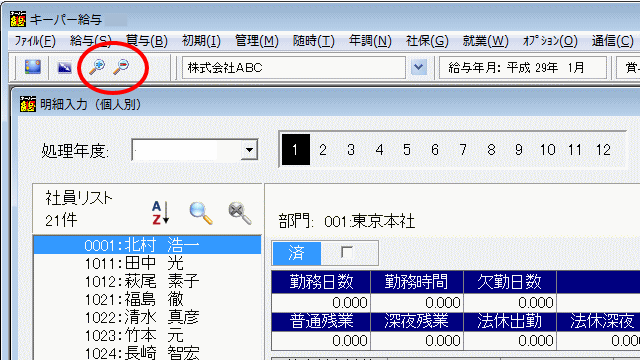Select month 9 in month selector
The height and width of the screenshot is (360, 640).
coord(519,150)
